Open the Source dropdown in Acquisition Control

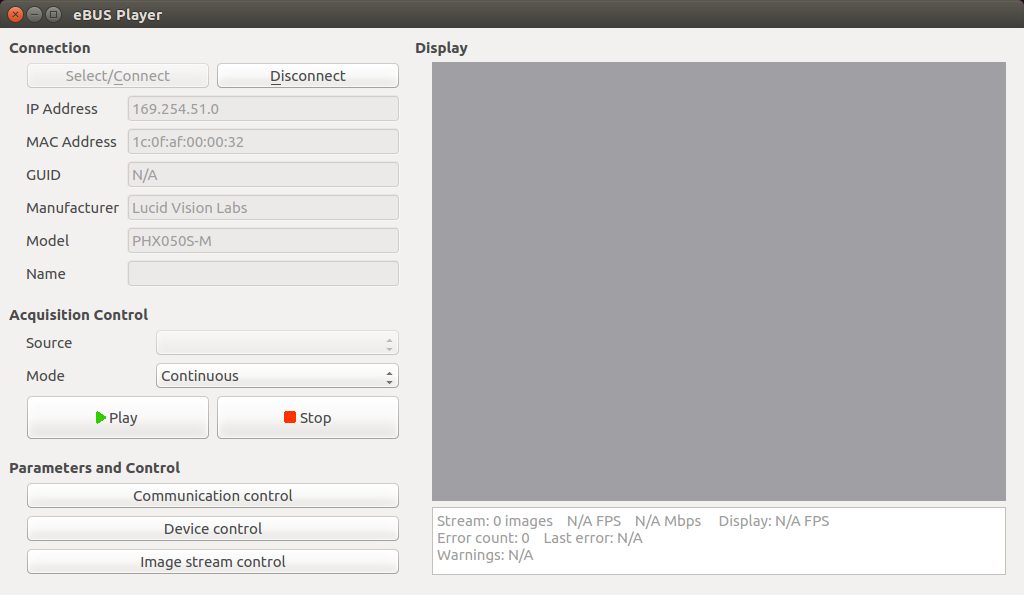pyautogui.click(x=277, y=343)
